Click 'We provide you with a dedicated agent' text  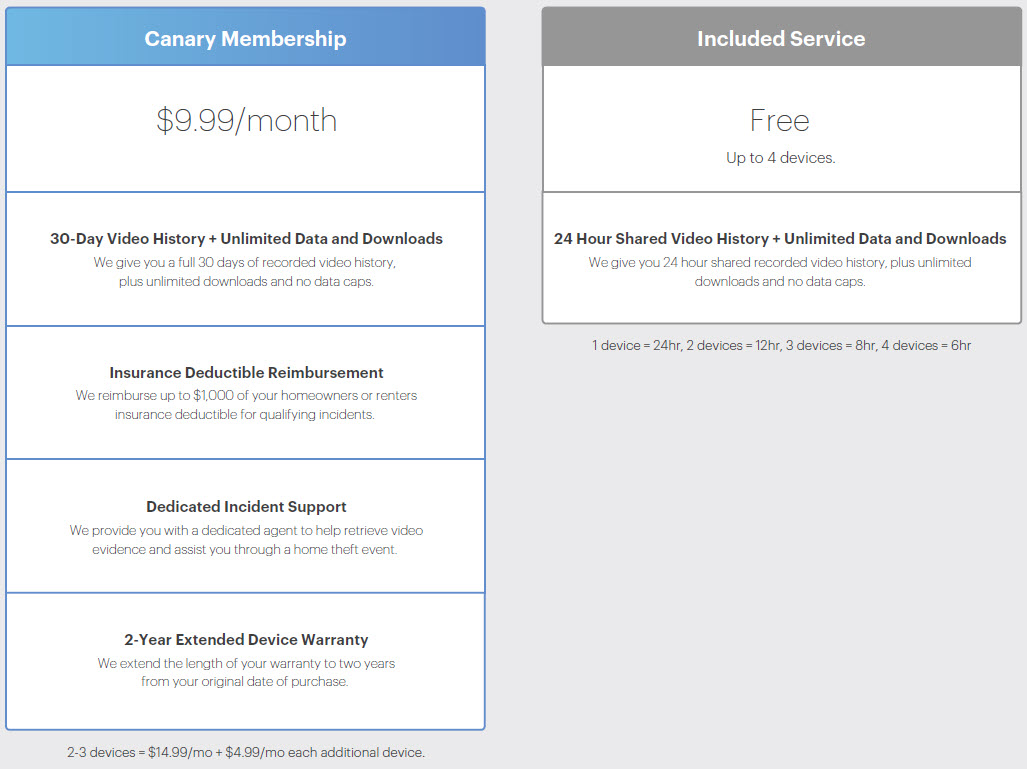click(x=246, y=540)
